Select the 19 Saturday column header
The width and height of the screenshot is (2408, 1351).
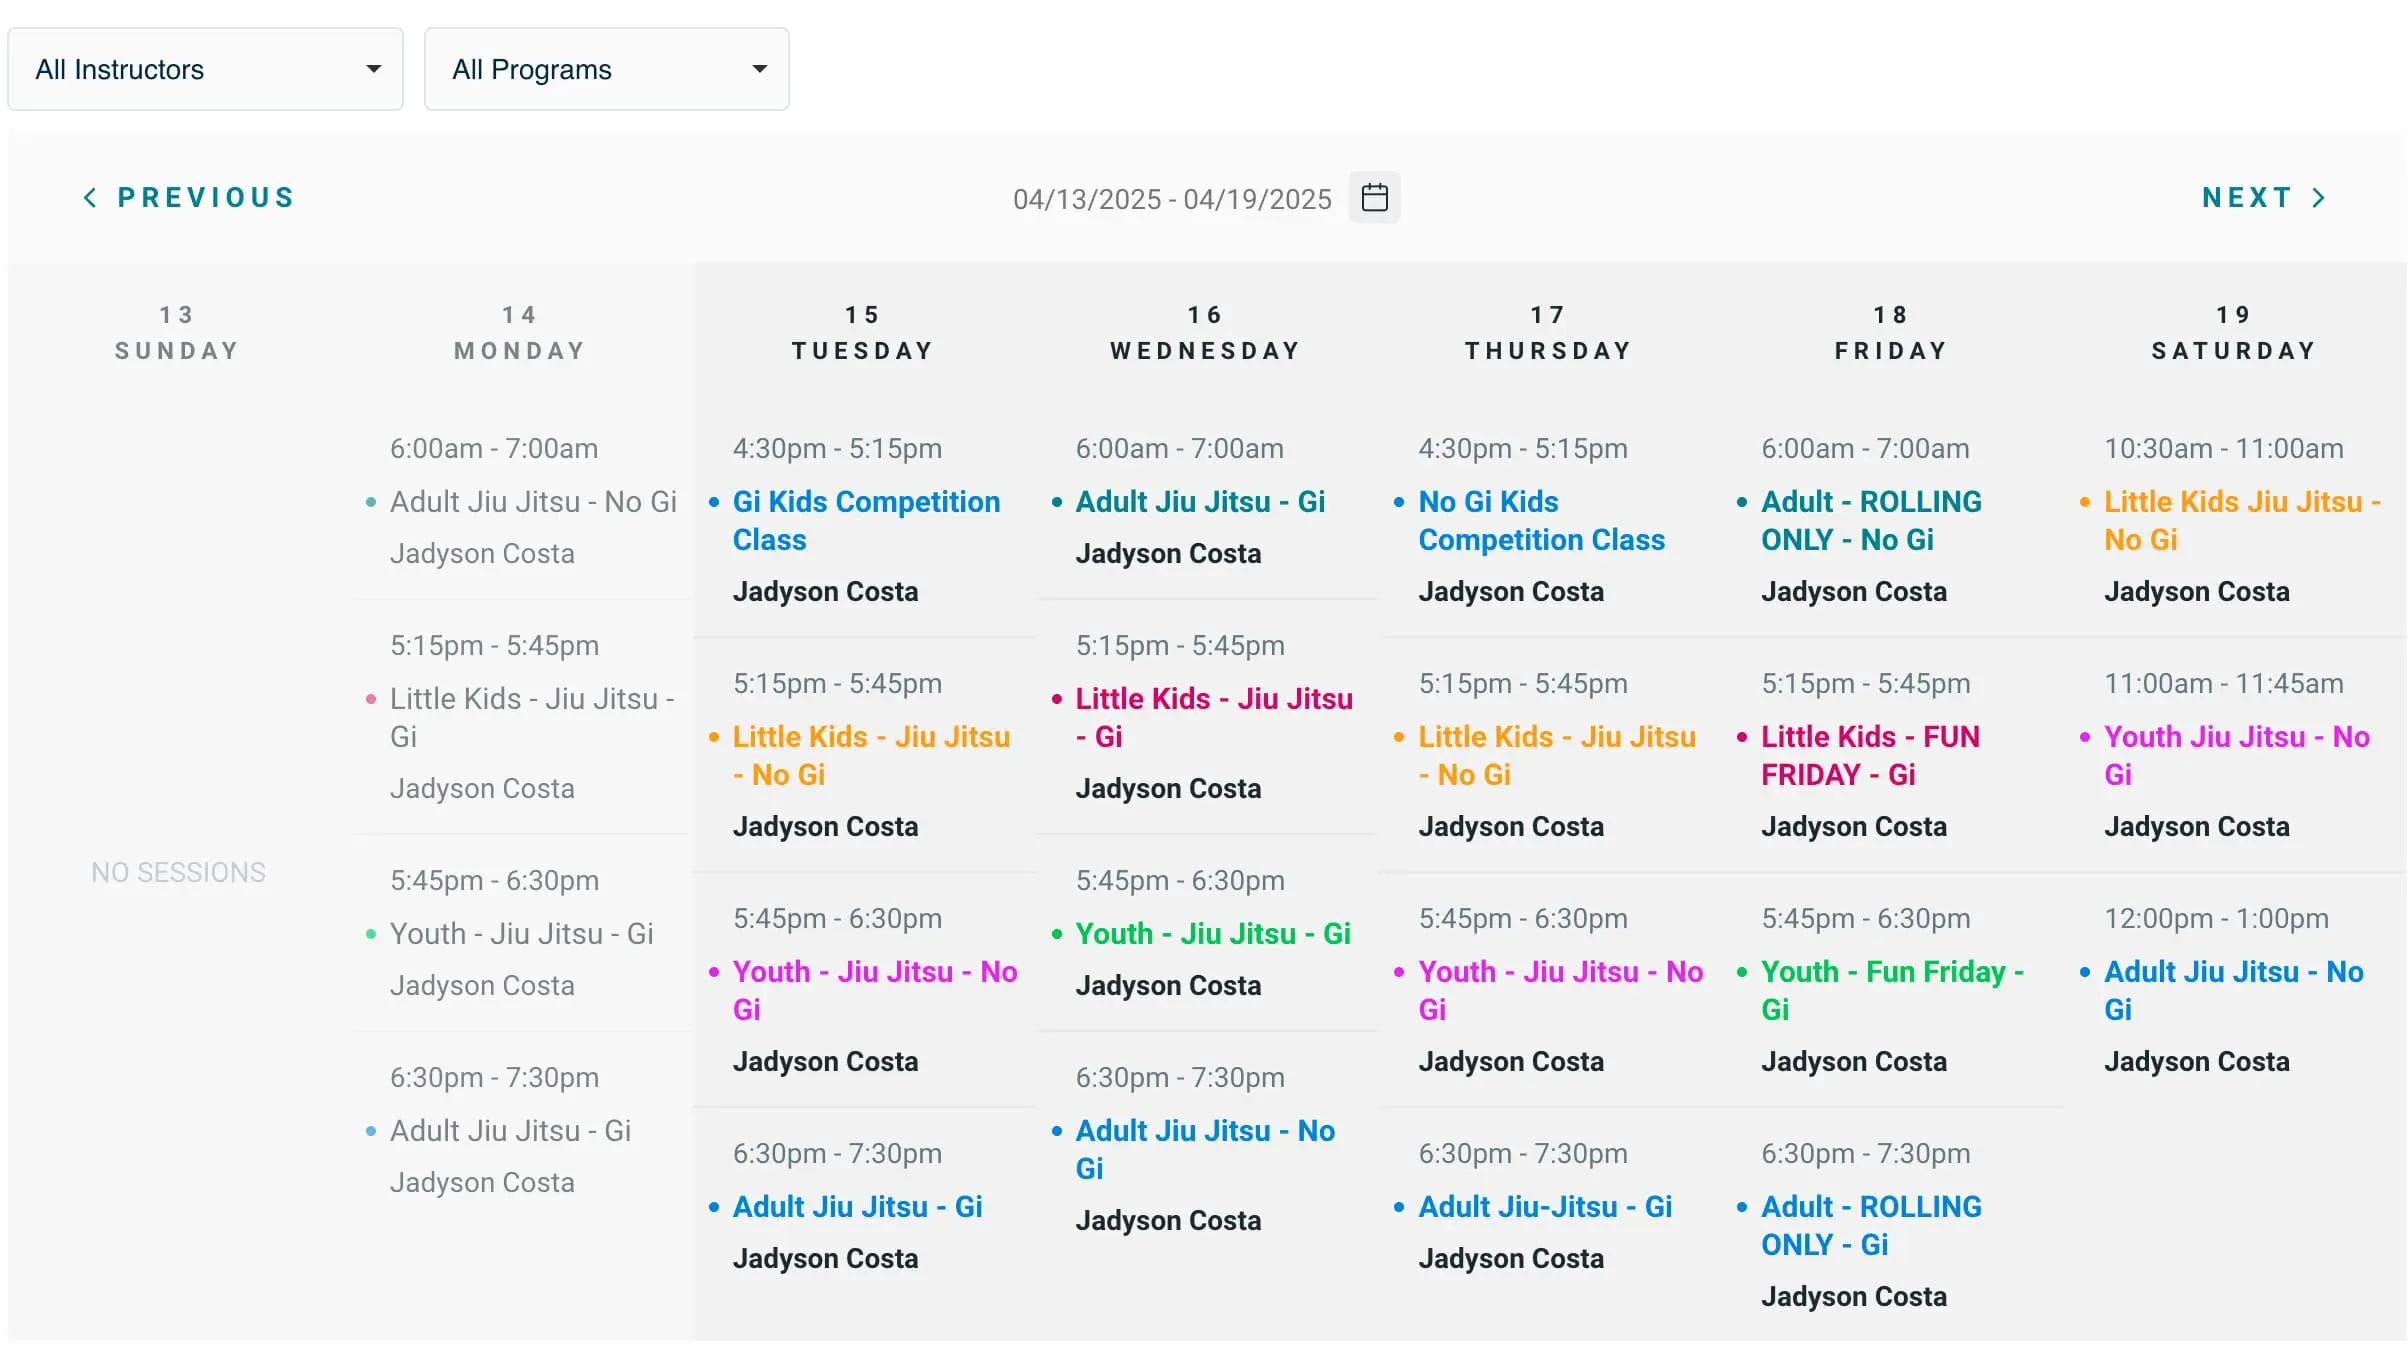point(2233,332)
